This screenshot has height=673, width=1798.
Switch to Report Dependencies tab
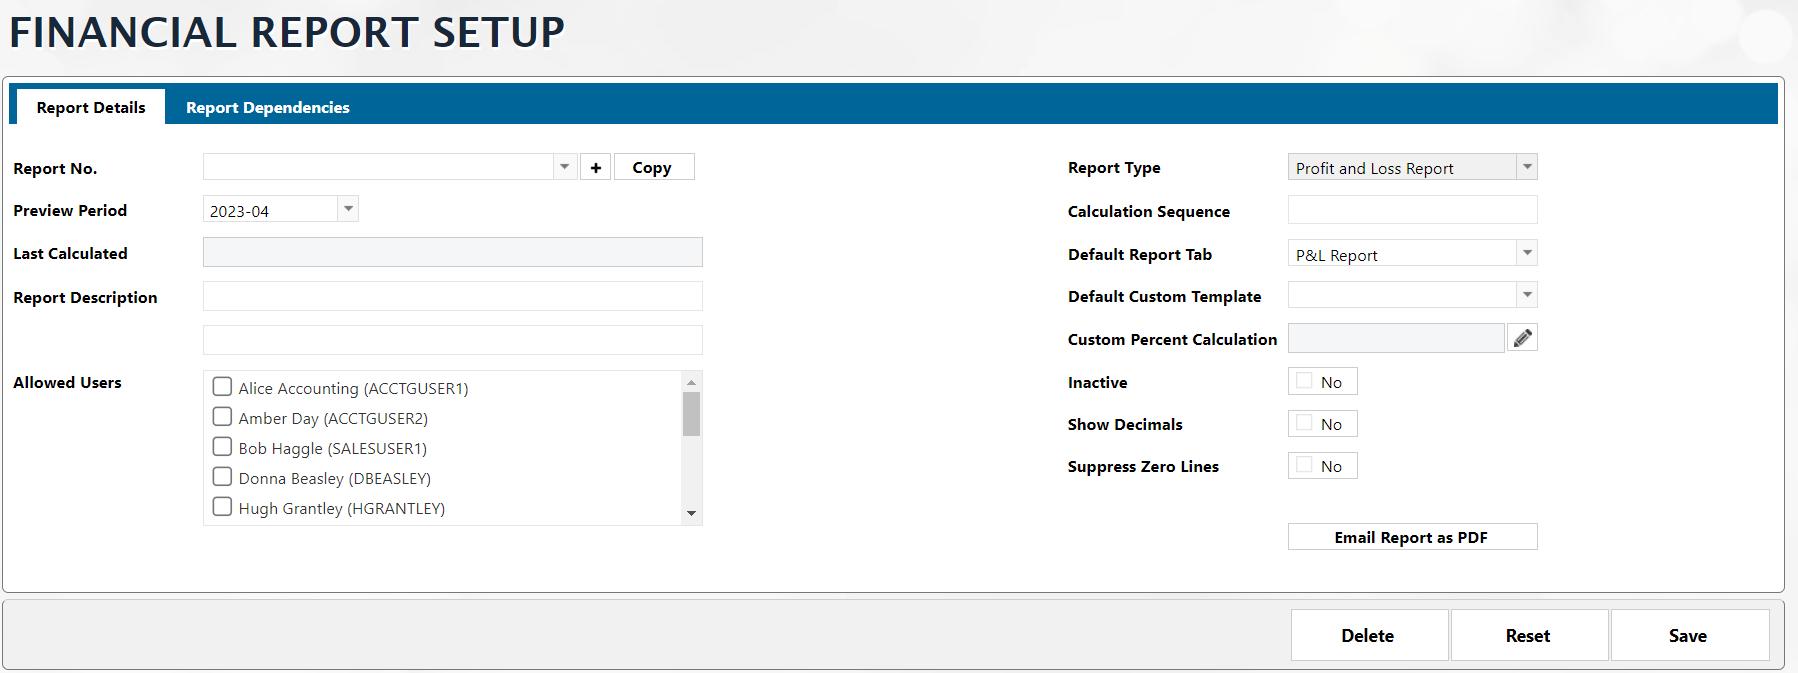267,108
